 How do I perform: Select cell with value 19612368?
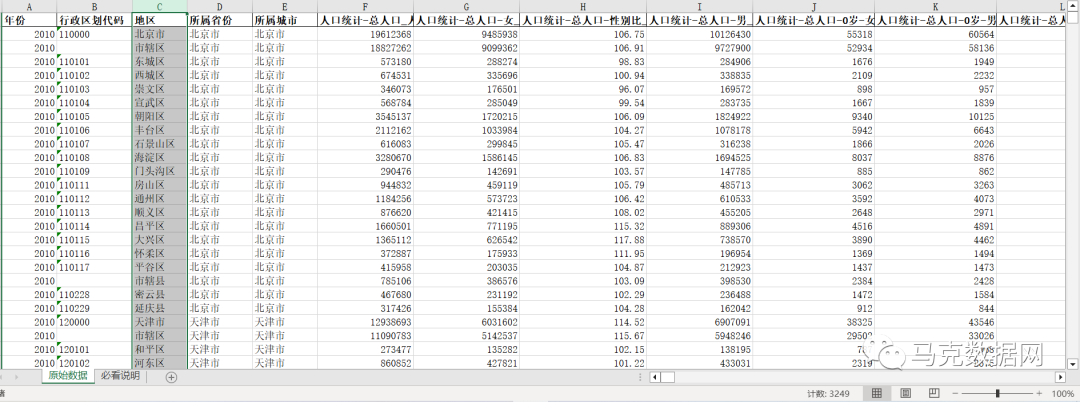[x=366, y=34]
